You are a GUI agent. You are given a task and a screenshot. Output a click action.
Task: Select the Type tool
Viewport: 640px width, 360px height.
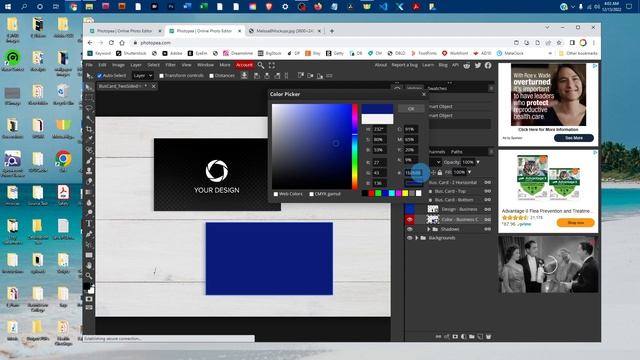(x=89, y=223)
